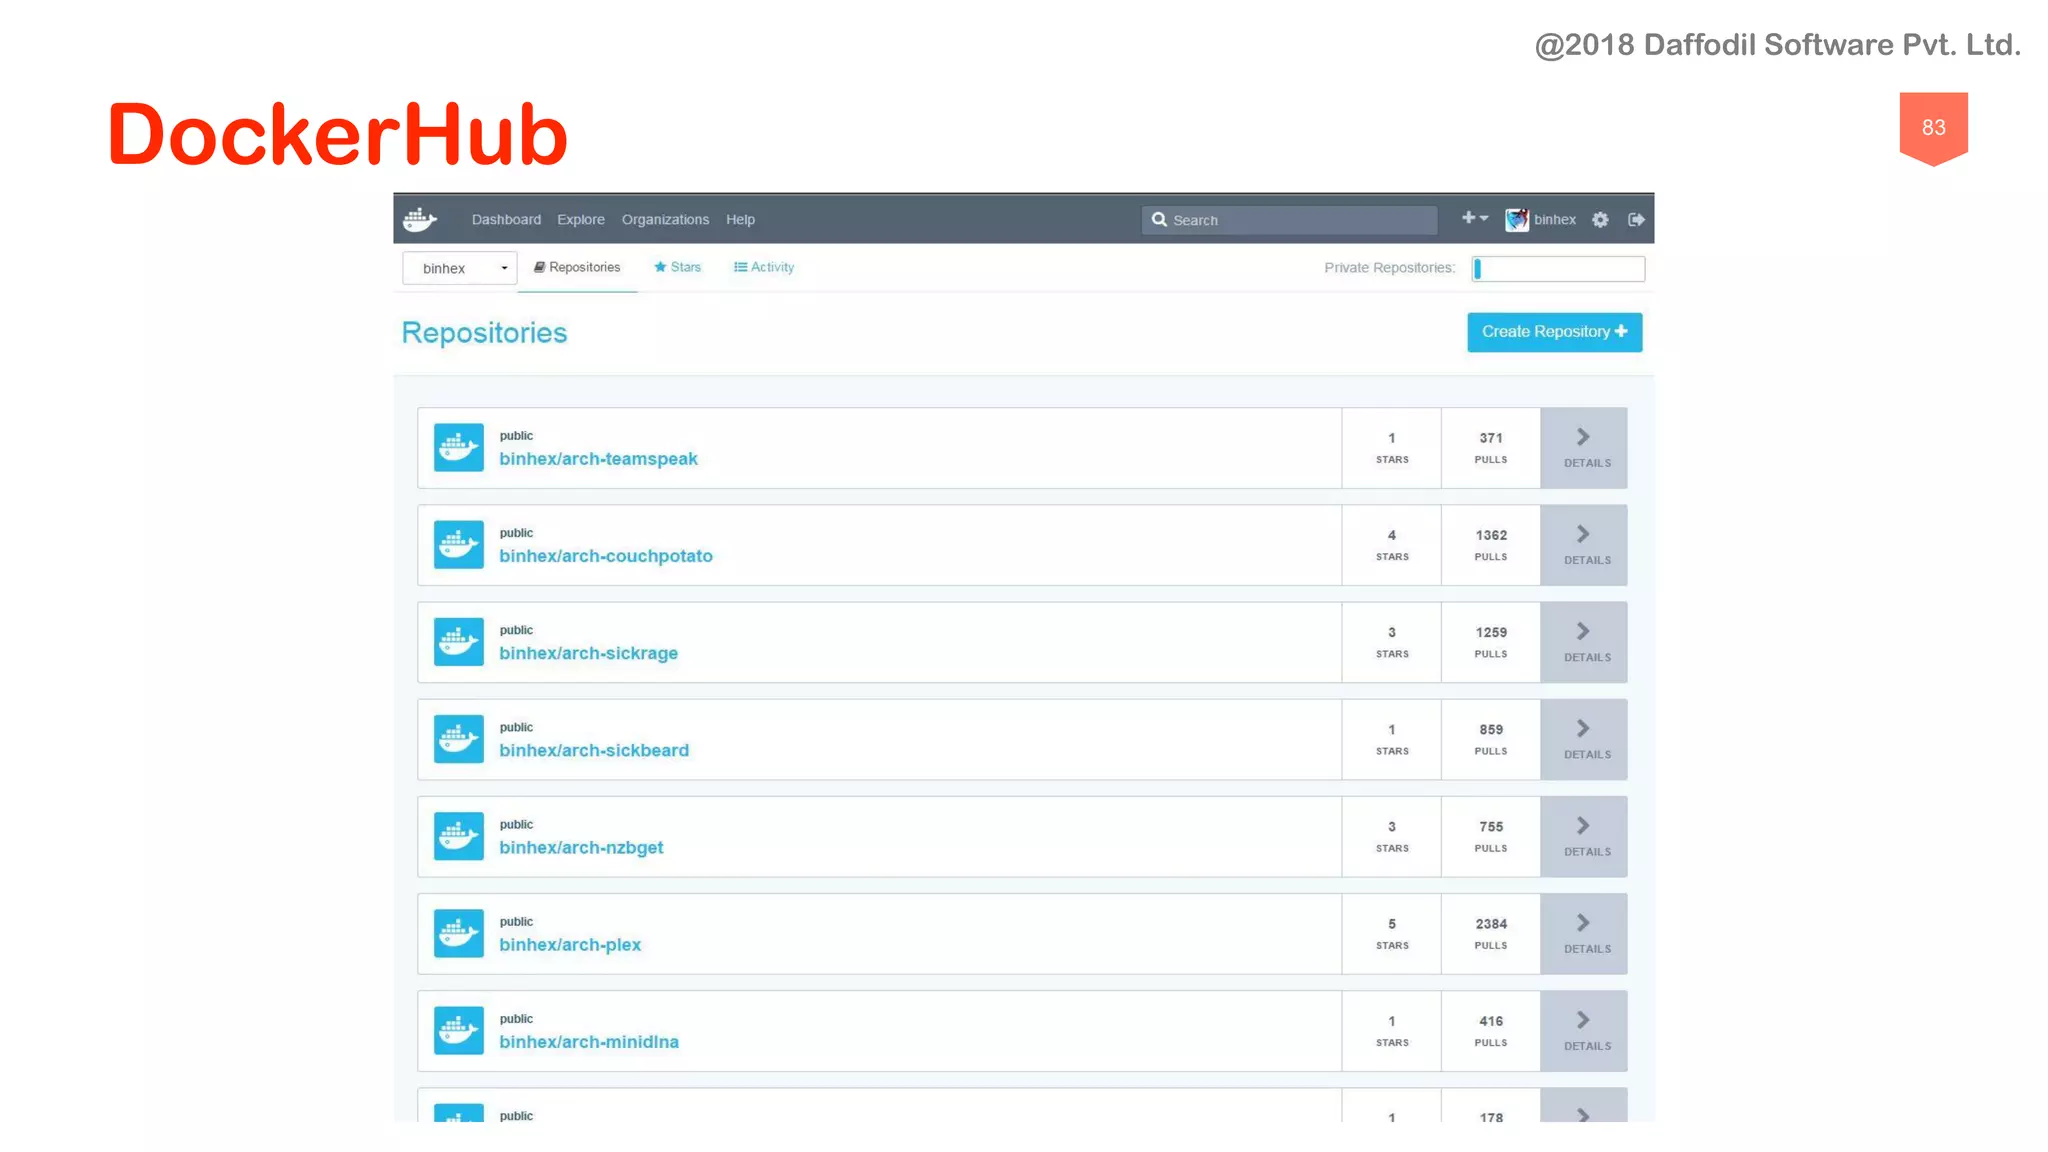The width and height of the screenshot is (2048, 1152).
Task: Click the 755 Pulls count
Action: click(1491, 836)
